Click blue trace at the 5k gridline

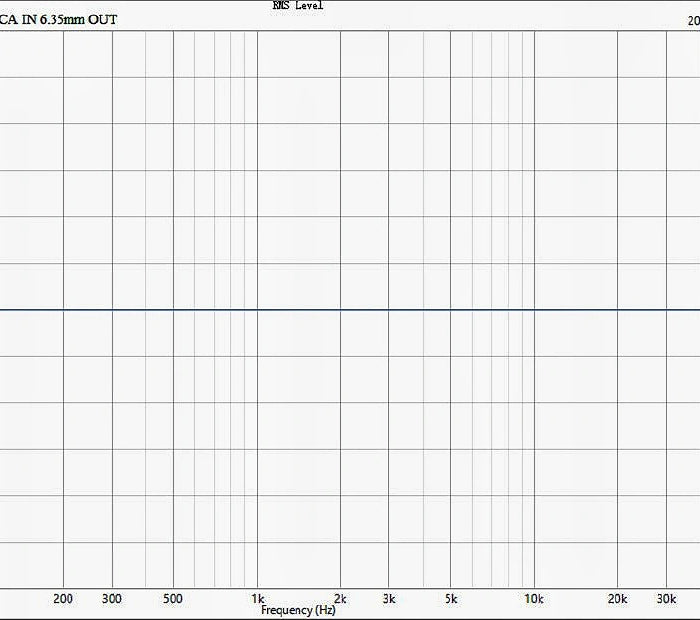click(451, 310)
